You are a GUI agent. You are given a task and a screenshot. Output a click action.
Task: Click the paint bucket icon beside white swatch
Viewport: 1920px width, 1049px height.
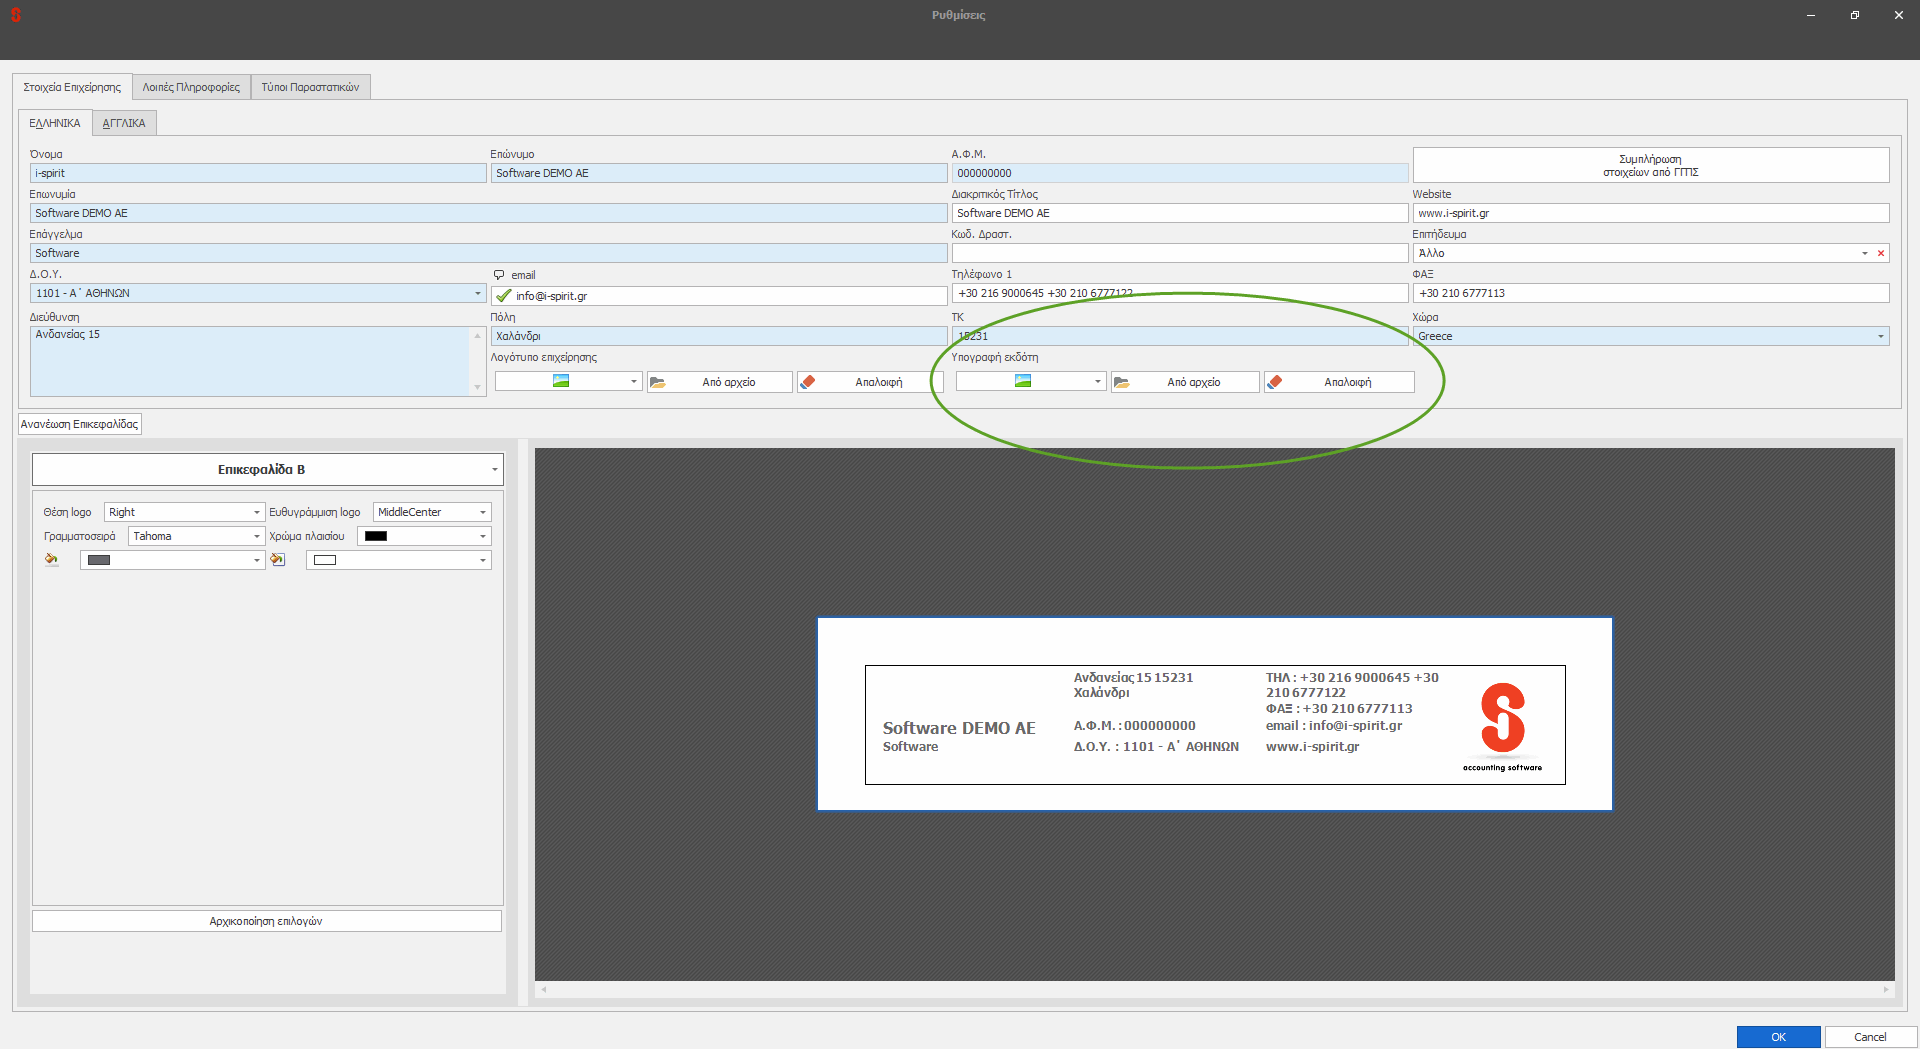[x=278, y=560]
